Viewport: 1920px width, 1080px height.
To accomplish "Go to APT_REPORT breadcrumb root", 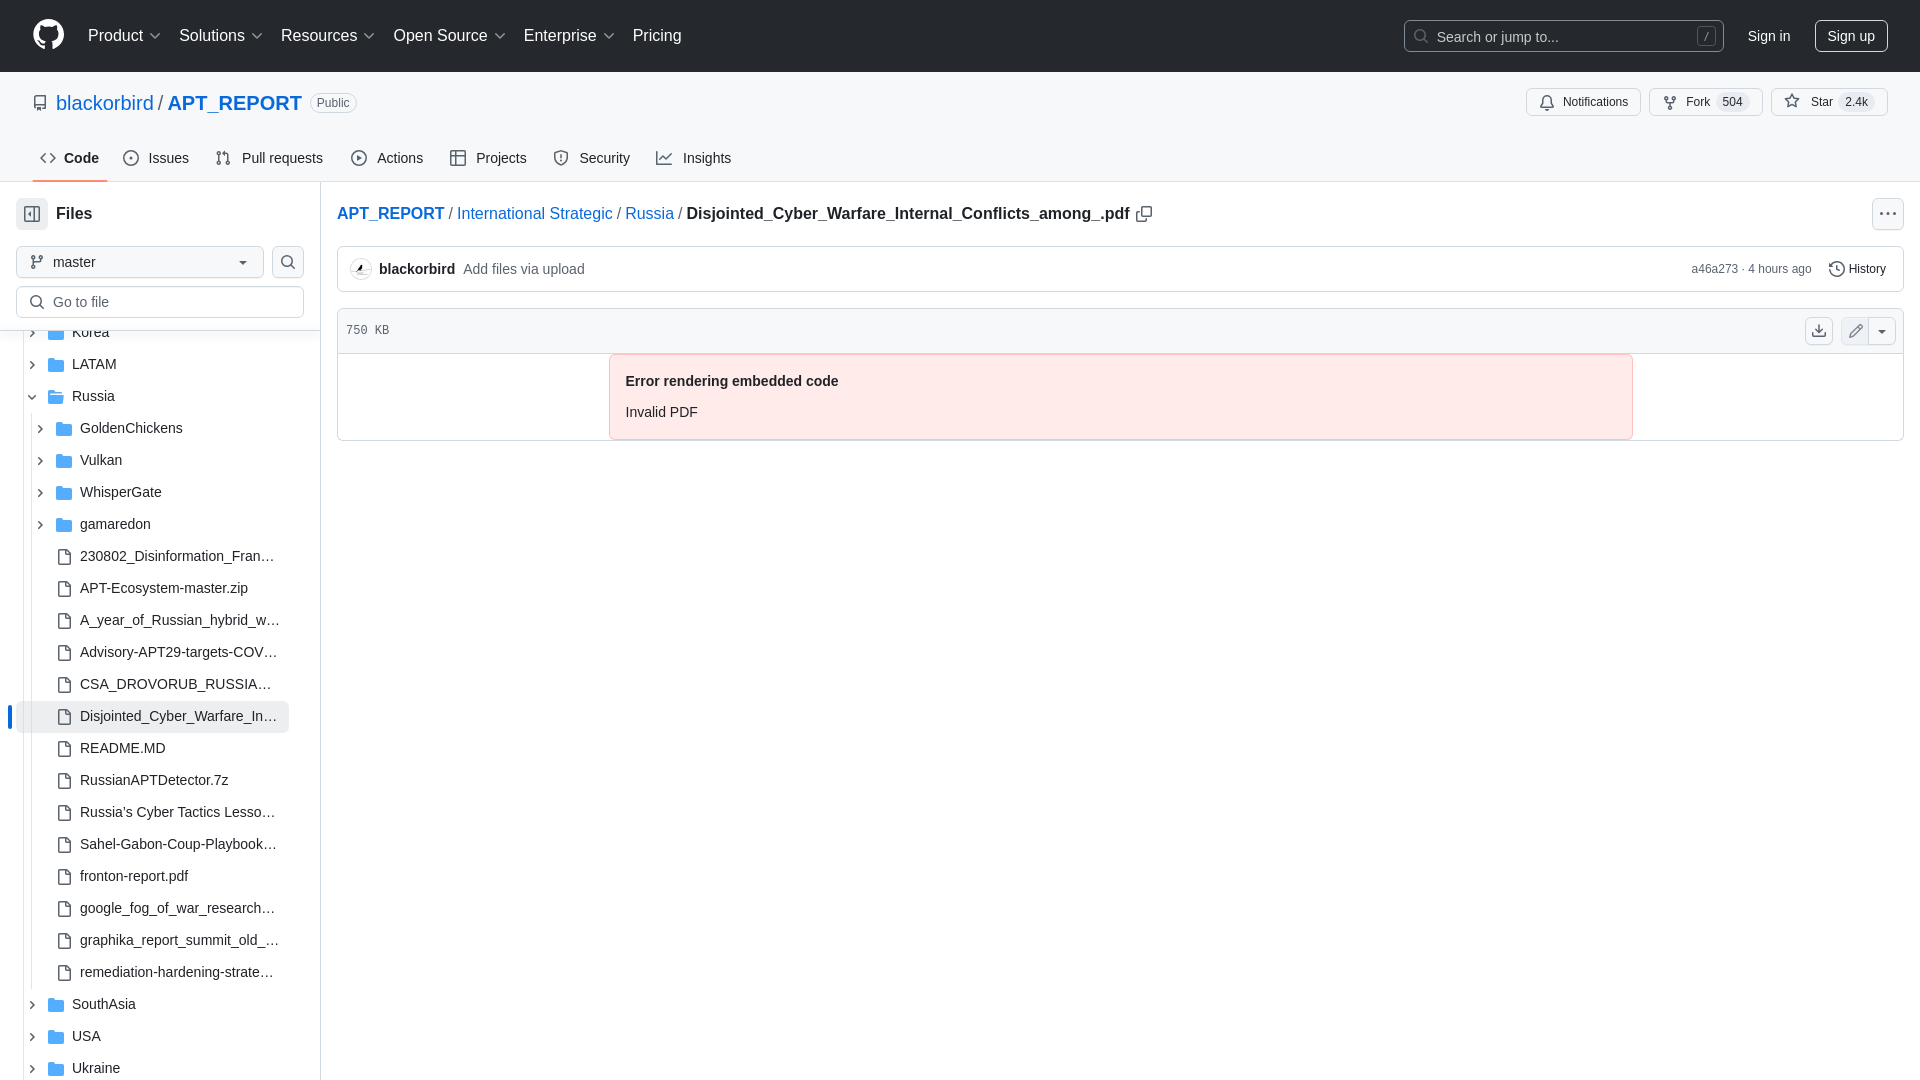I will point(390,214).
